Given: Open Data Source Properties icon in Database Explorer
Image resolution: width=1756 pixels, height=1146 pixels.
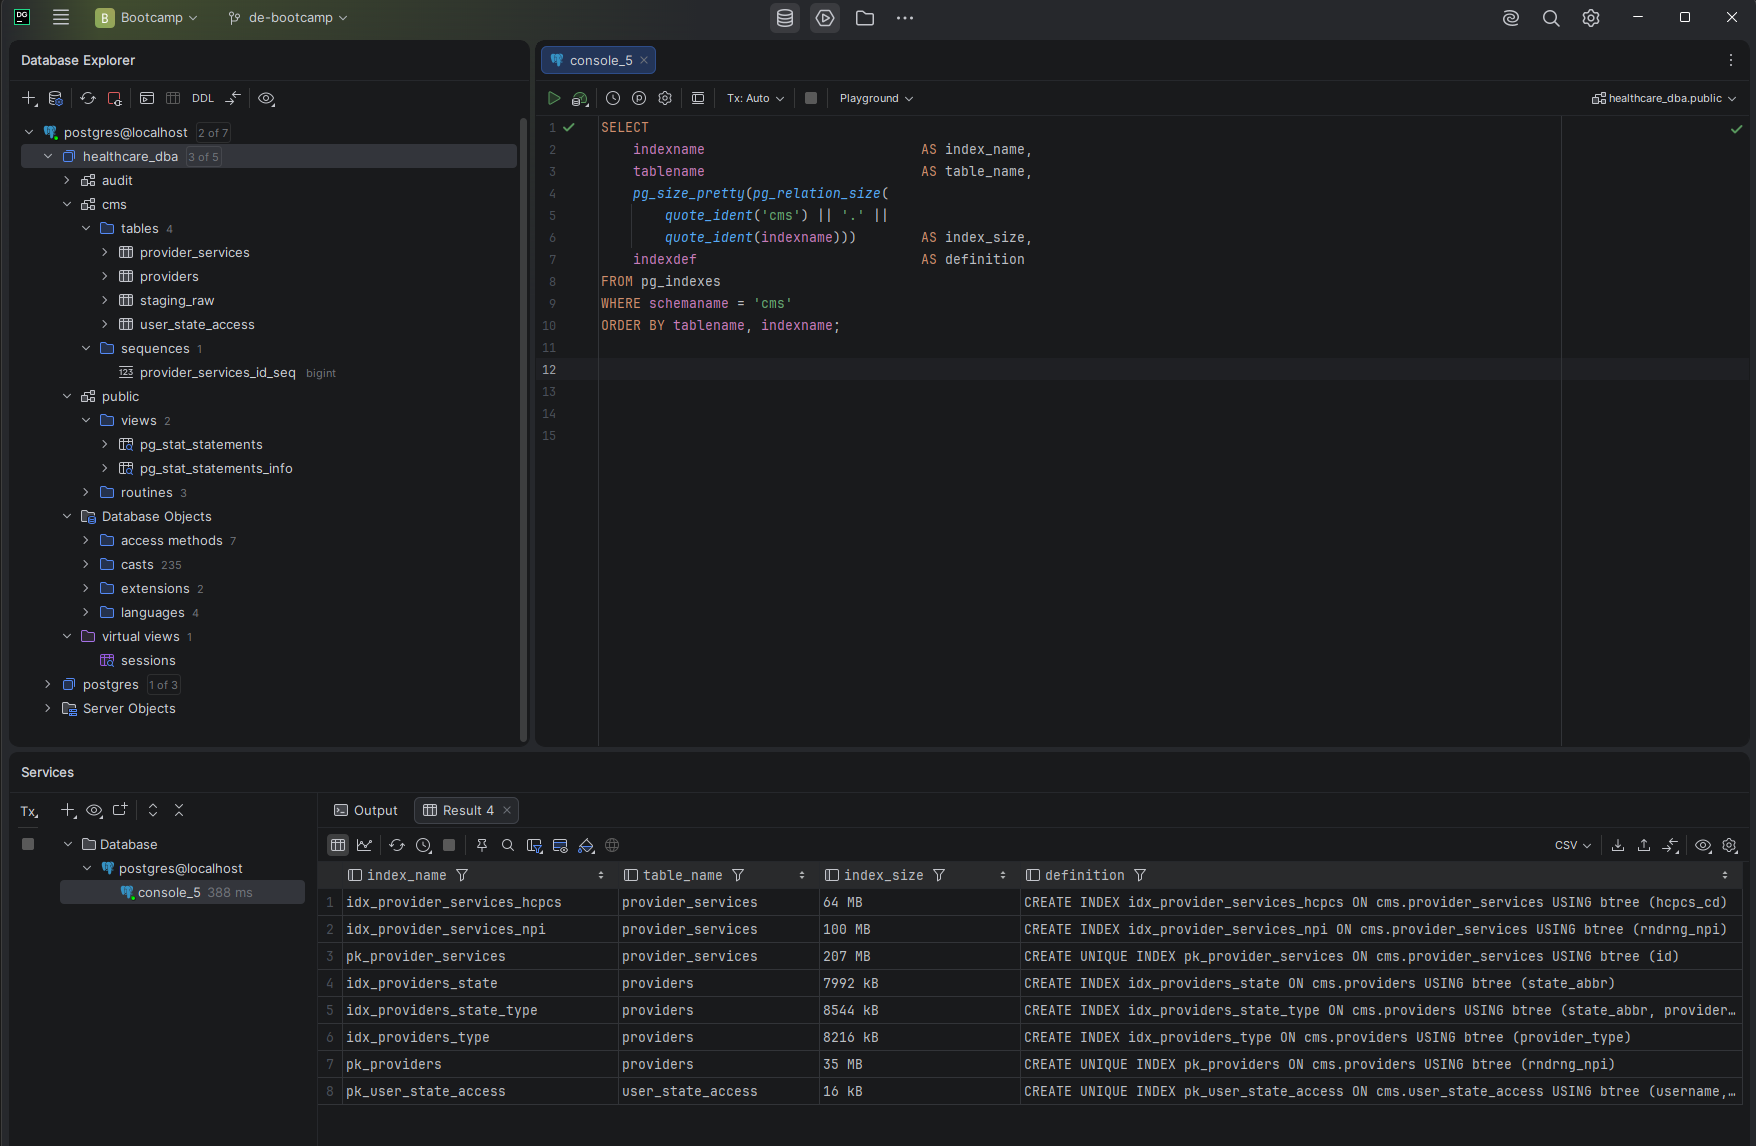Looking at the screenshot, I should click(x=56, y=98).
